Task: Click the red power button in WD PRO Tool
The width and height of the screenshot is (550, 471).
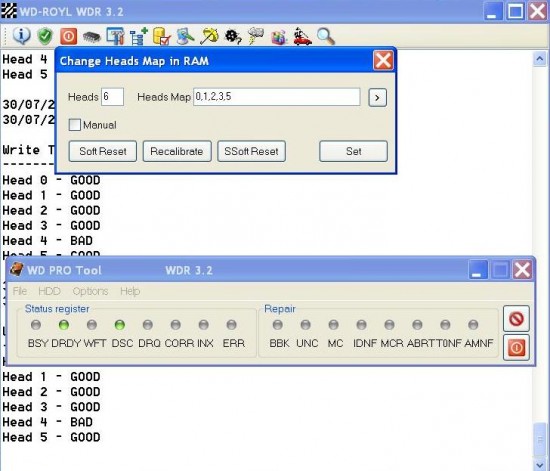Action: coord(516,347)
